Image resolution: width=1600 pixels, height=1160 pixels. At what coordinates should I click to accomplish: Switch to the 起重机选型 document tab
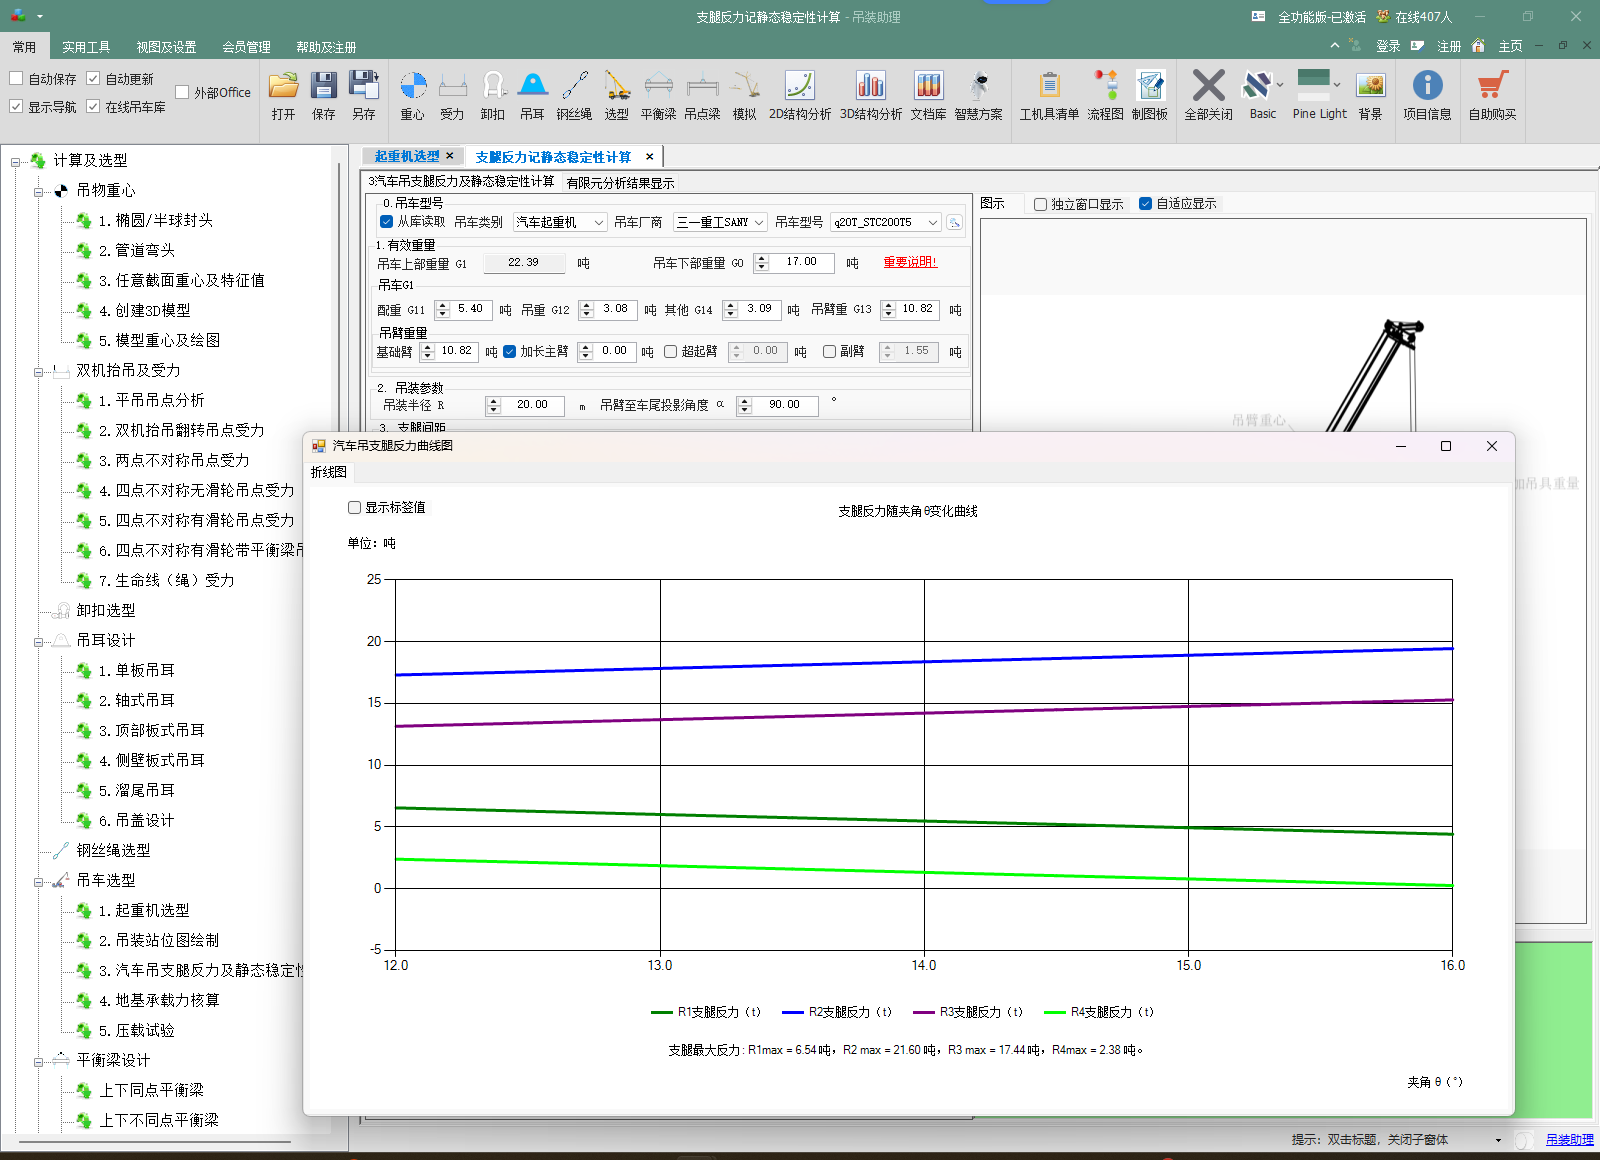point(407,156)
